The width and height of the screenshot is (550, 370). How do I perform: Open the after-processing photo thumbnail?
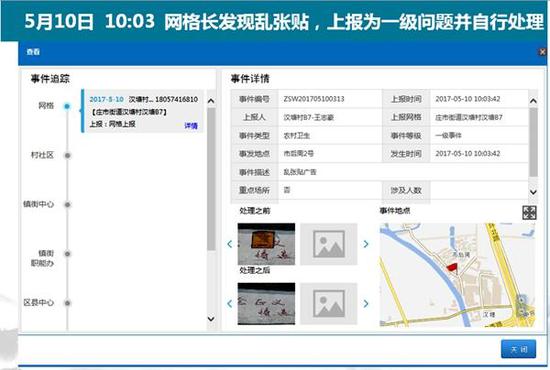click(266, 303)
